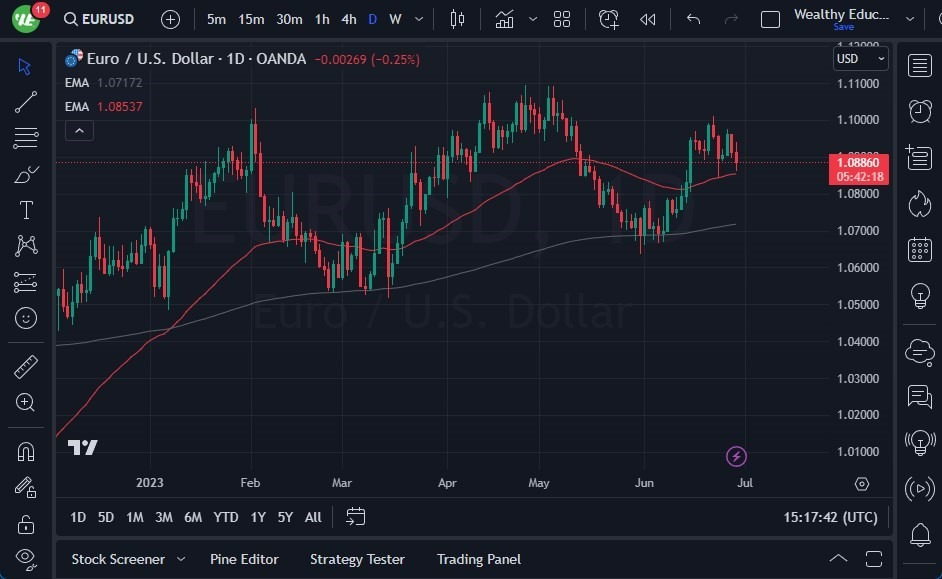Open the USD currency unit dropdown
The height and width of the screenshot is (579, 942).
click(860, 58)
